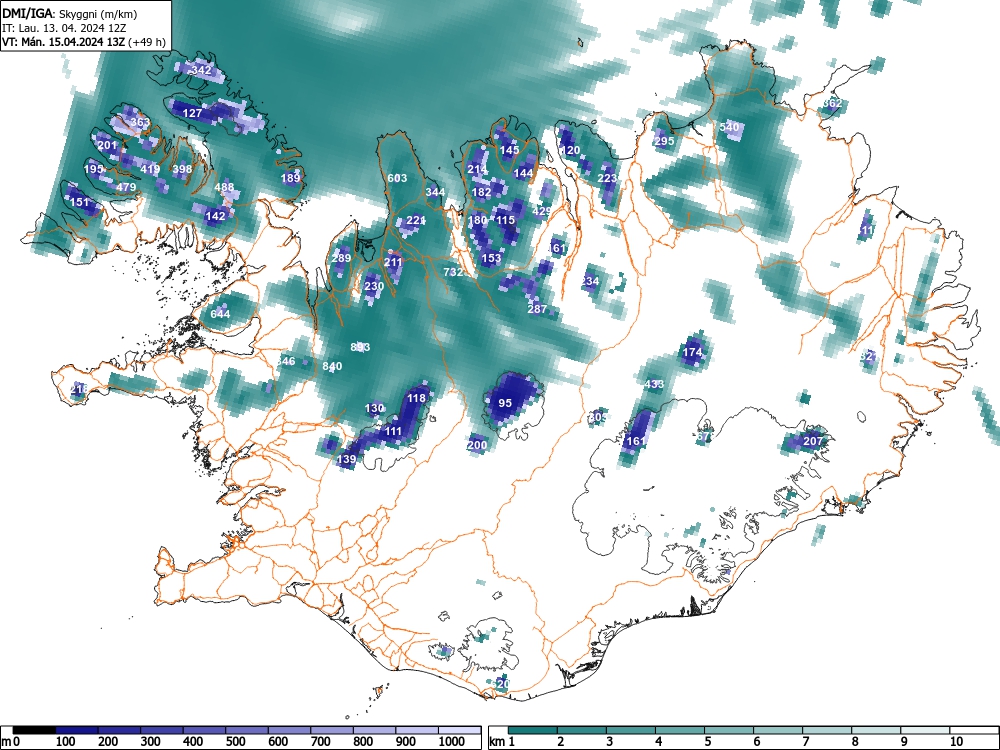Click visibility value 223 on the map
The width and height of the screenshot is (1000, 750).
coord(607,179)
